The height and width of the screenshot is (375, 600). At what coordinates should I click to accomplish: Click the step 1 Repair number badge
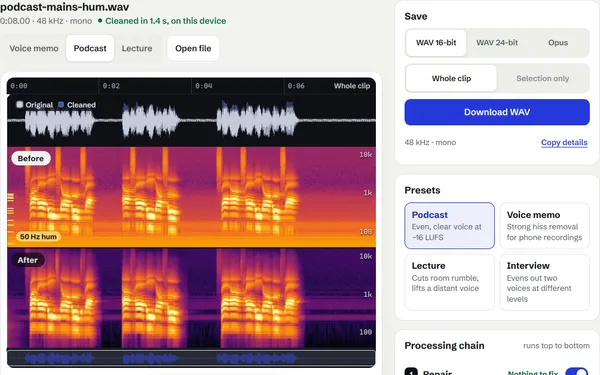pos(411,372)
